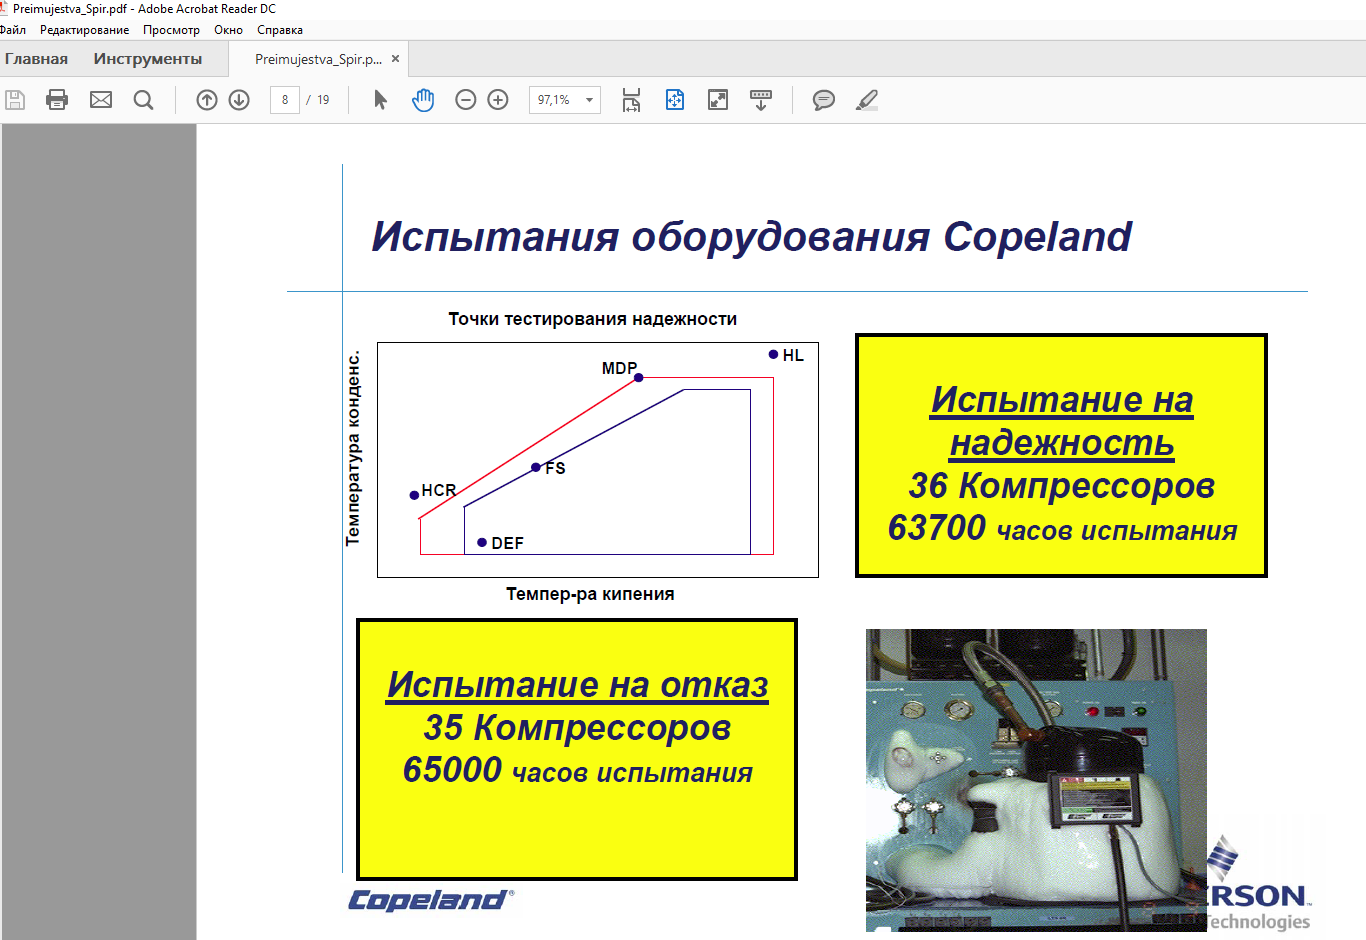Go to next page arrow
The image size is (1366, 940).
[x=239, y=100]
